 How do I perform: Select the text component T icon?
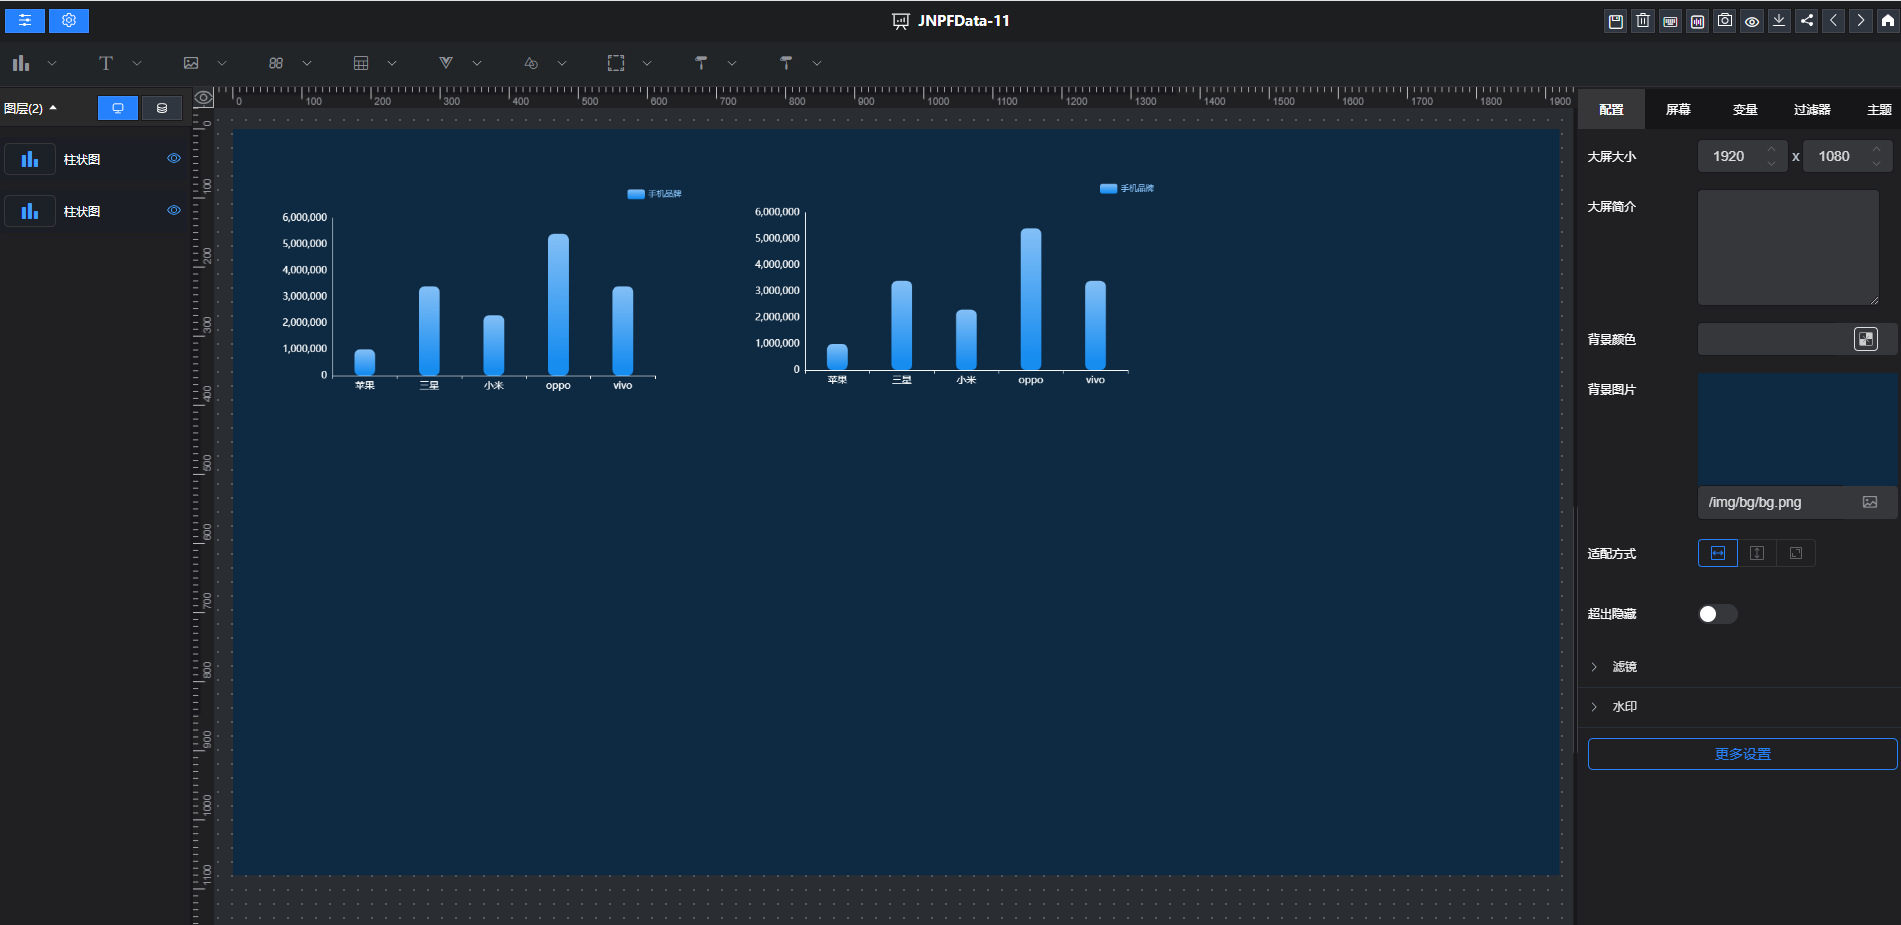tap(106, 63)
